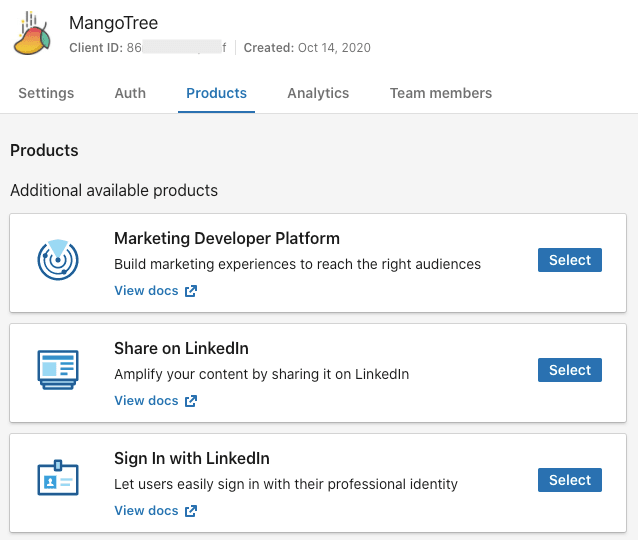Open the Team members tab
Viewport: 638px width, 540px height.
pyautogui.click(x=441, y=93)
